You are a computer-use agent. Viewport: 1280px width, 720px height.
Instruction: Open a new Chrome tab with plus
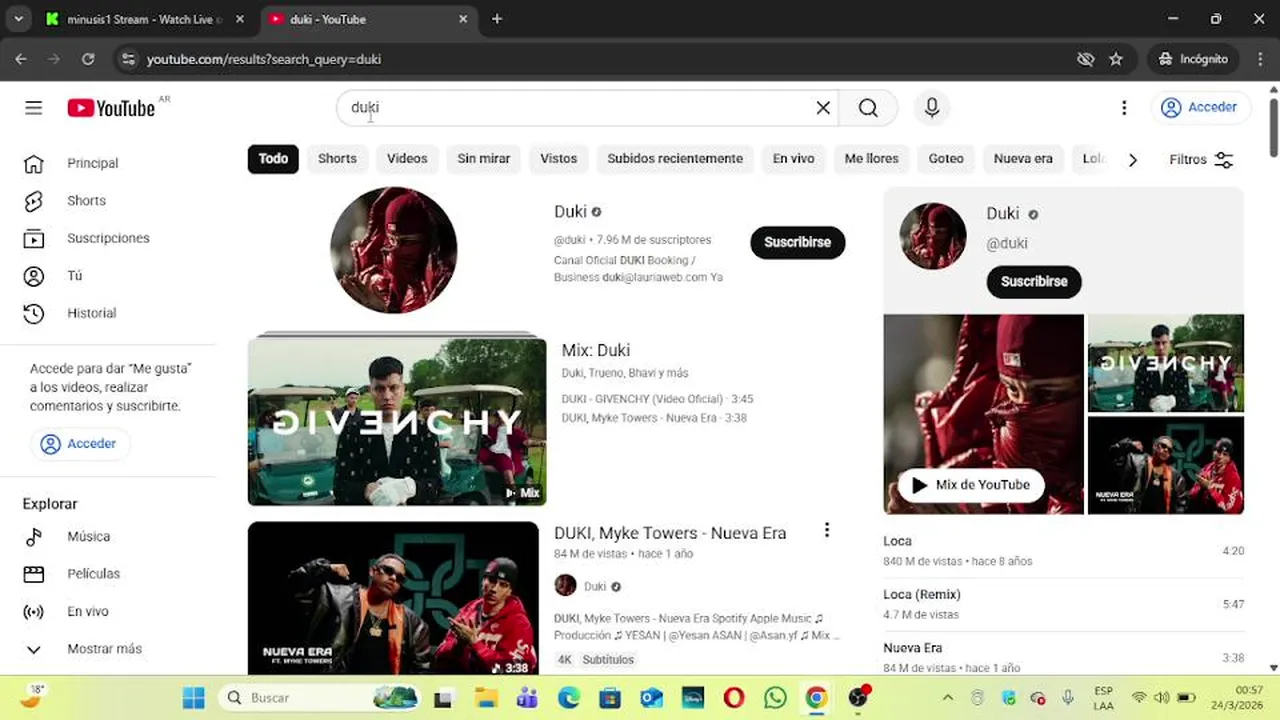pyautogui.click(x=497, y=19)
